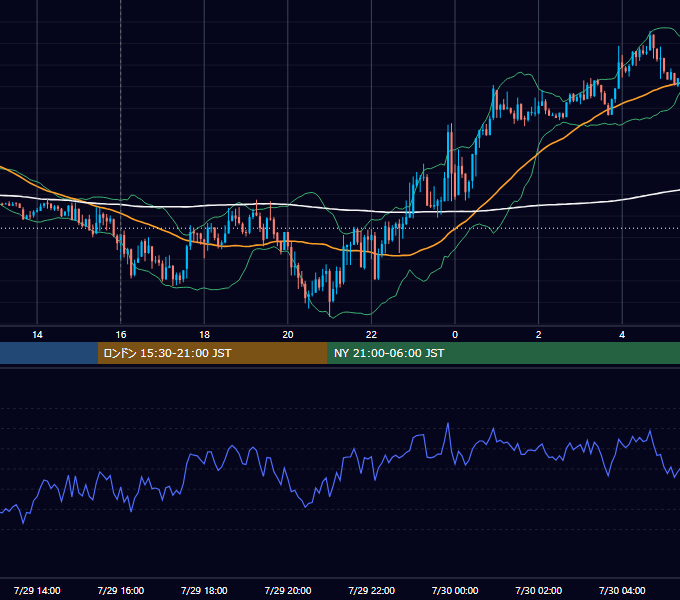Click hour label 16 on price chart axis
This screenshot has height=600, width=680.
[x=121, y=335]
